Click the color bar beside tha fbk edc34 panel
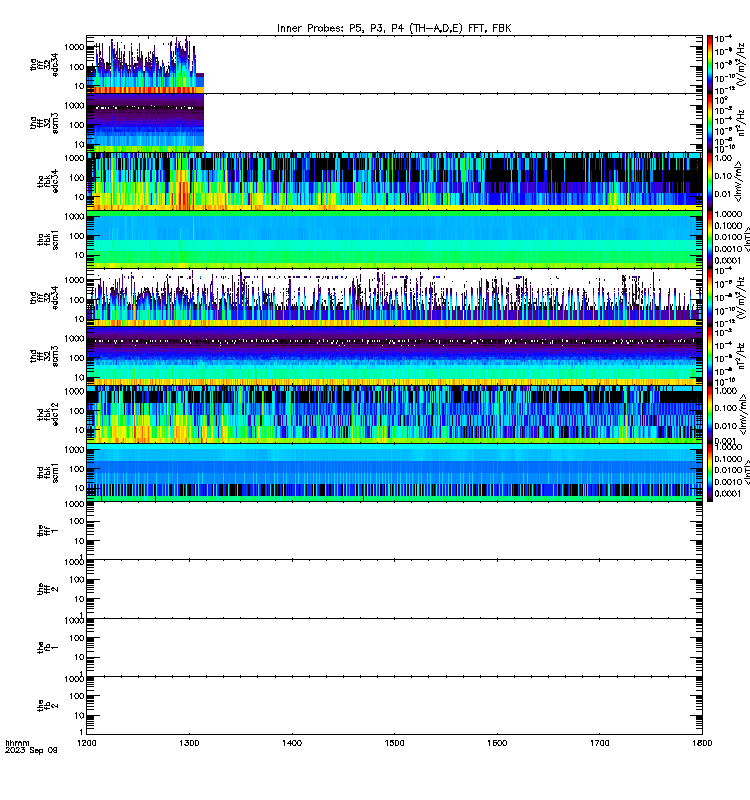750x800 pixels. (710, 181)
